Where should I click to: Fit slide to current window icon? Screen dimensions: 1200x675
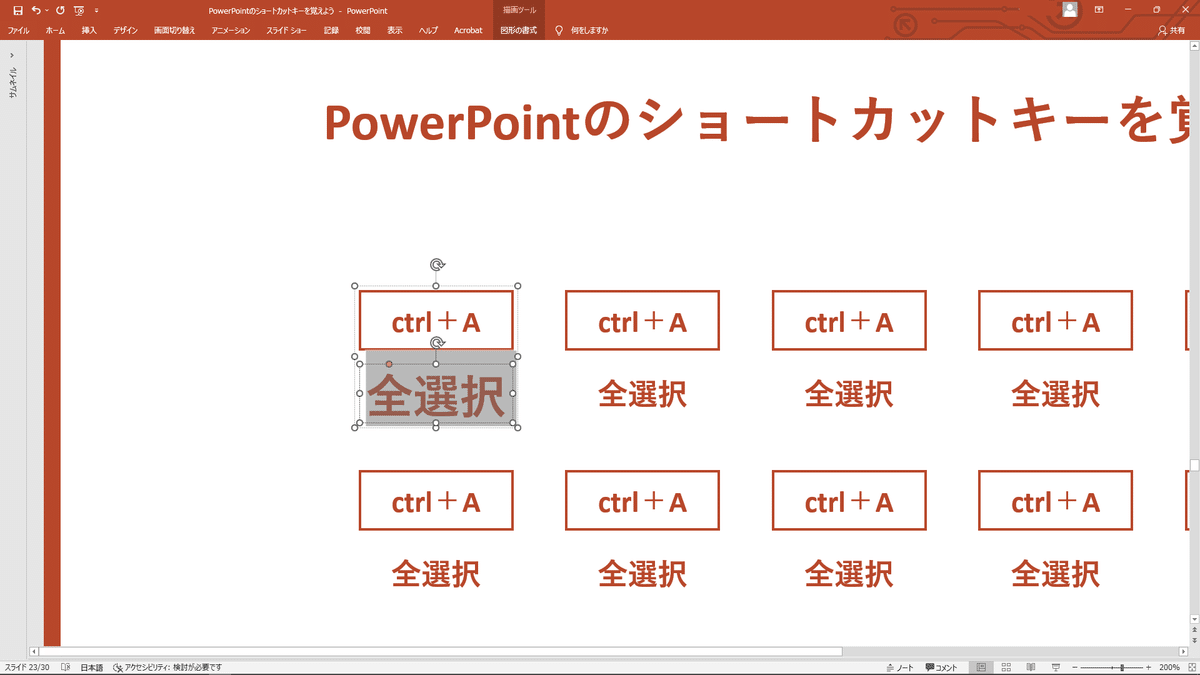[x=1190, y=667]
